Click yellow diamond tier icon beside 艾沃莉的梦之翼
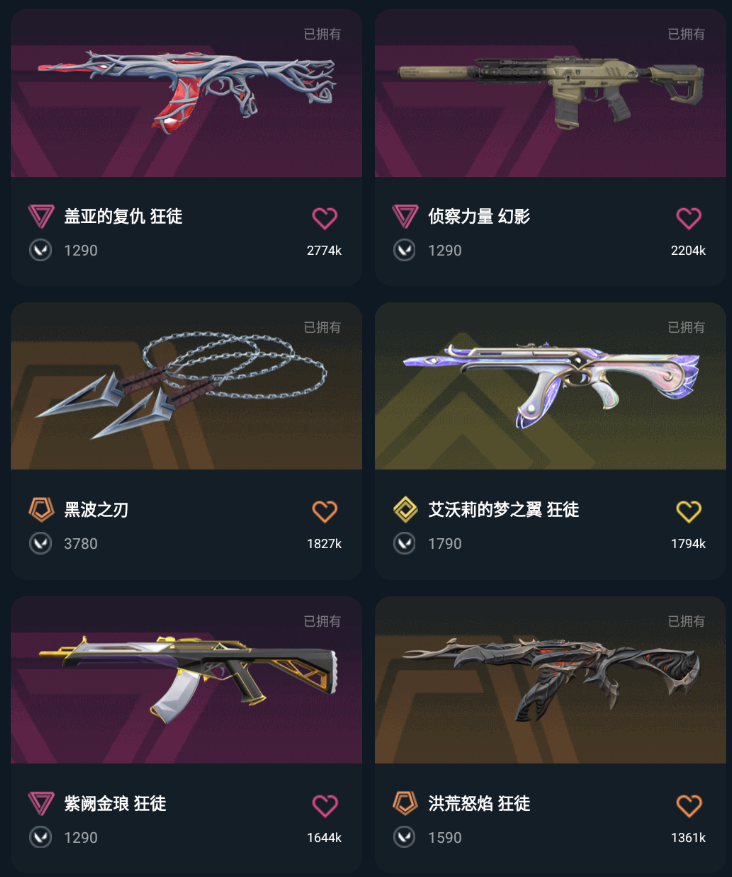Screen dimensions: 732x877 click(x=405, y=510)
